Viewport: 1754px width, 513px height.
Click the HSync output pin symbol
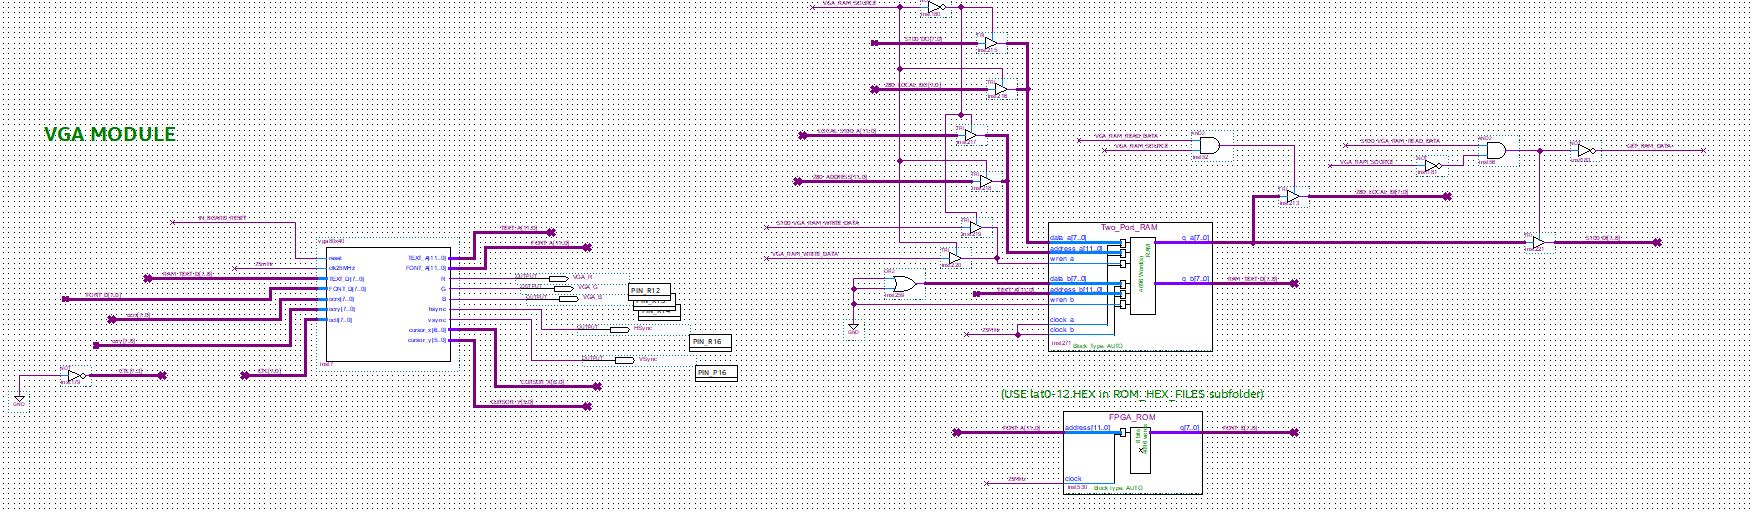click(619, 329)
